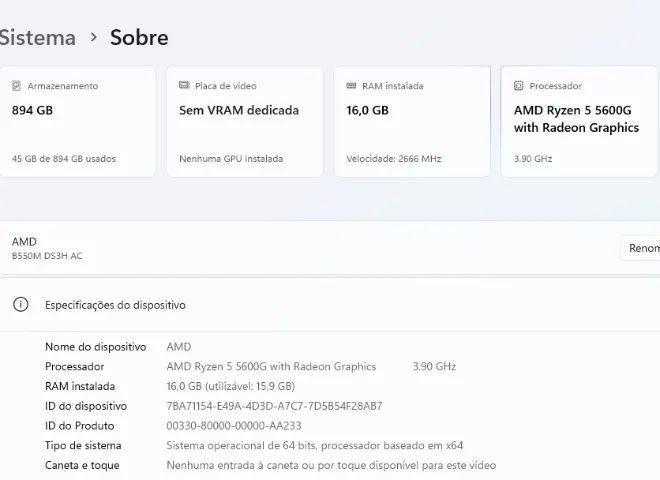The image size is (660, 480).
Task: Click the Nome do dispositivo label
Action: (96, 347)
